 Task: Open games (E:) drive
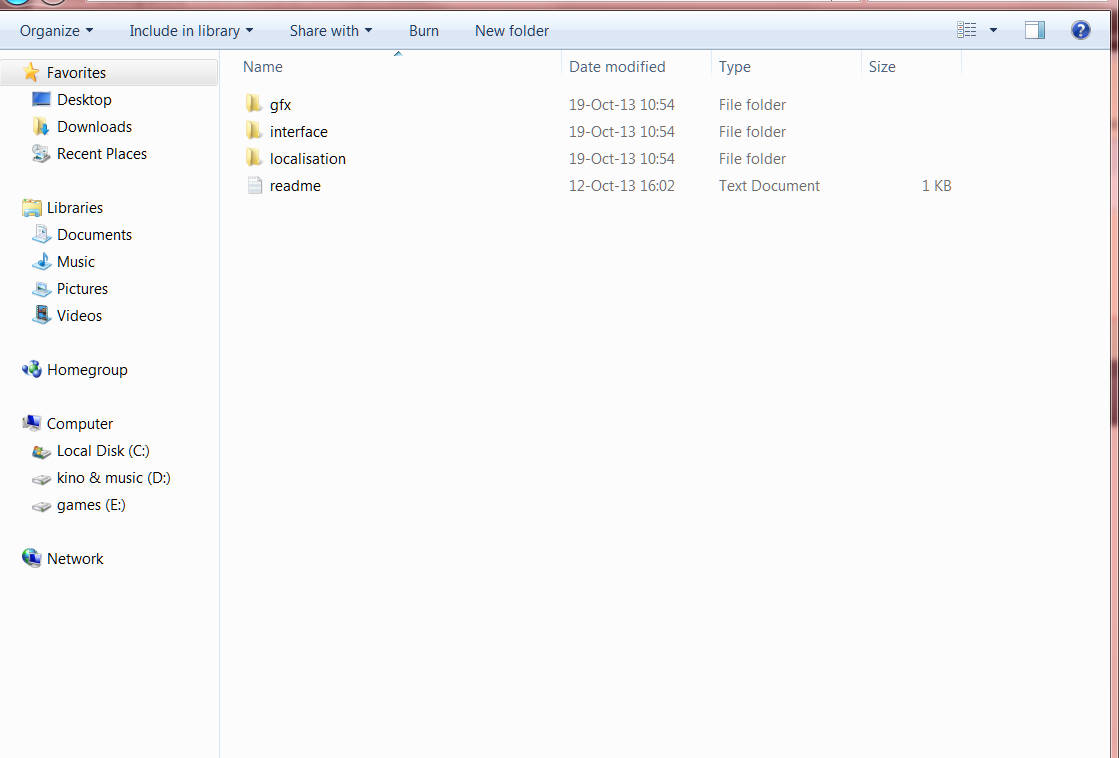coord(91,505)
